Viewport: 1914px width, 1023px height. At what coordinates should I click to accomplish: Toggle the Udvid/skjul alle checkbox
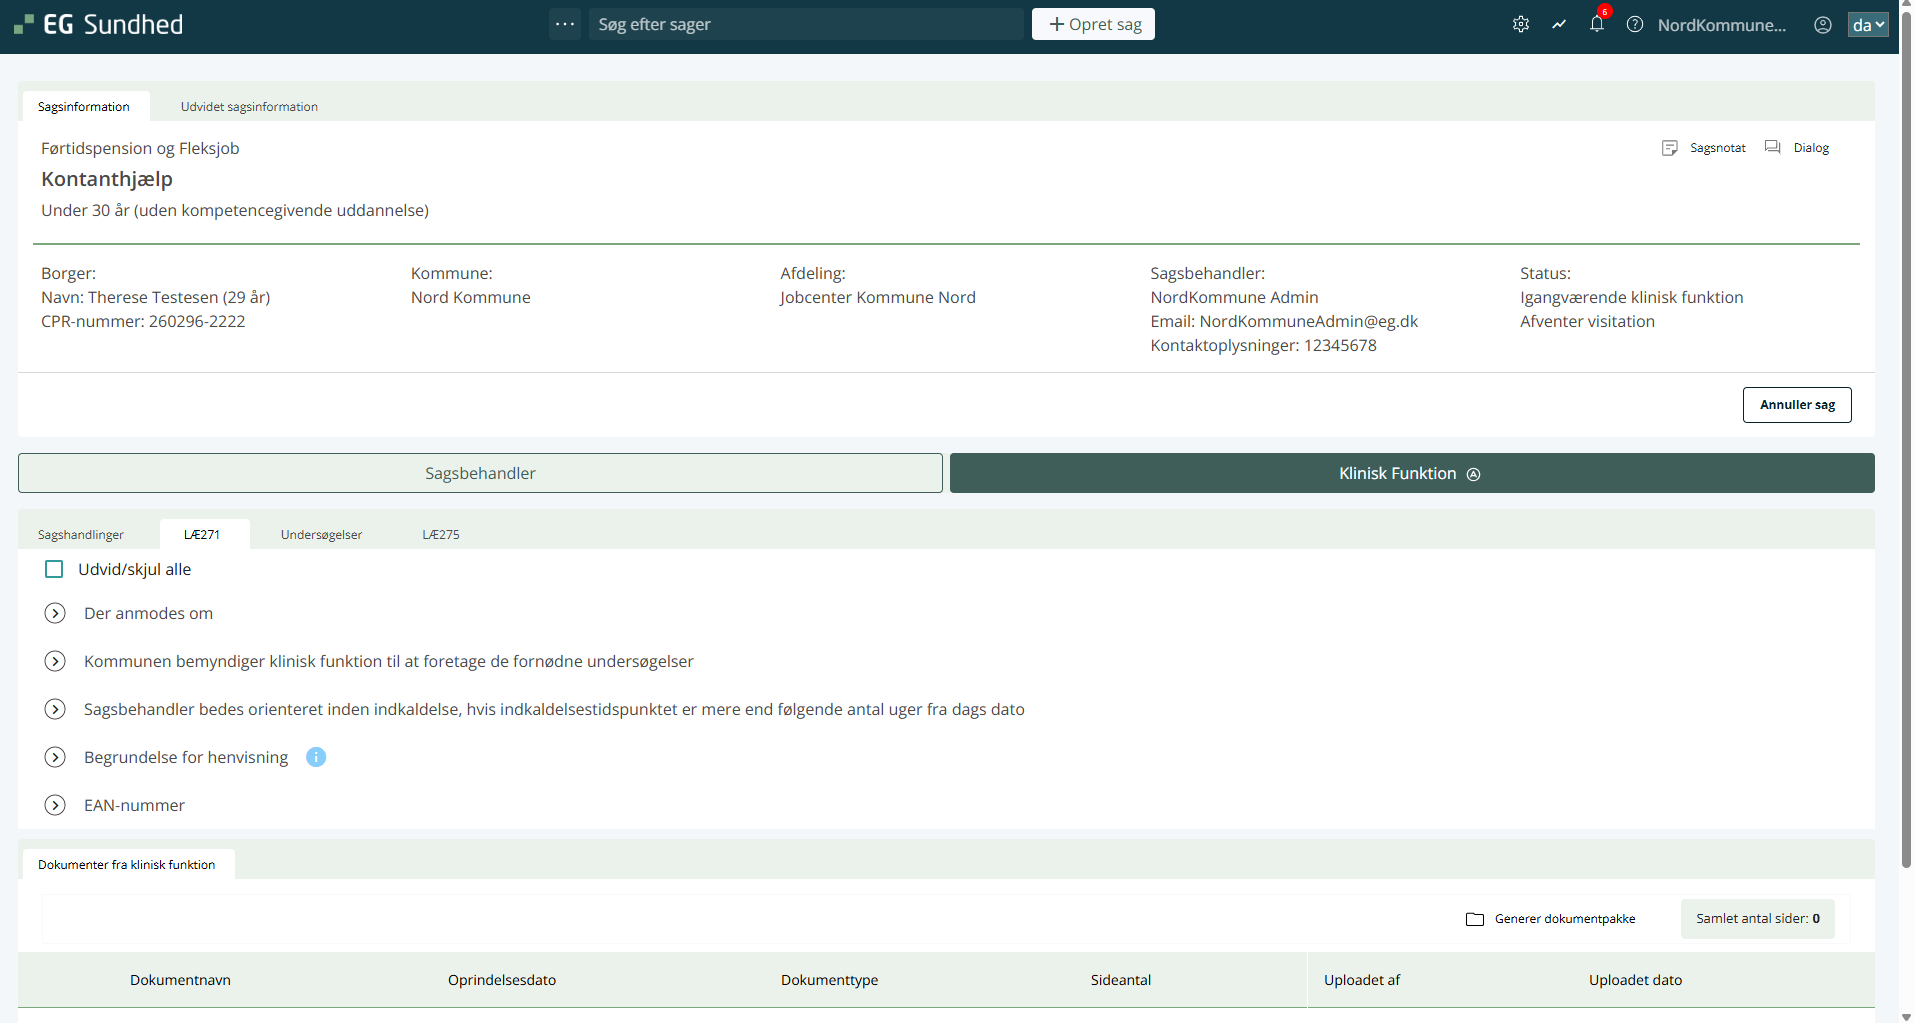[x=54, y=569]
